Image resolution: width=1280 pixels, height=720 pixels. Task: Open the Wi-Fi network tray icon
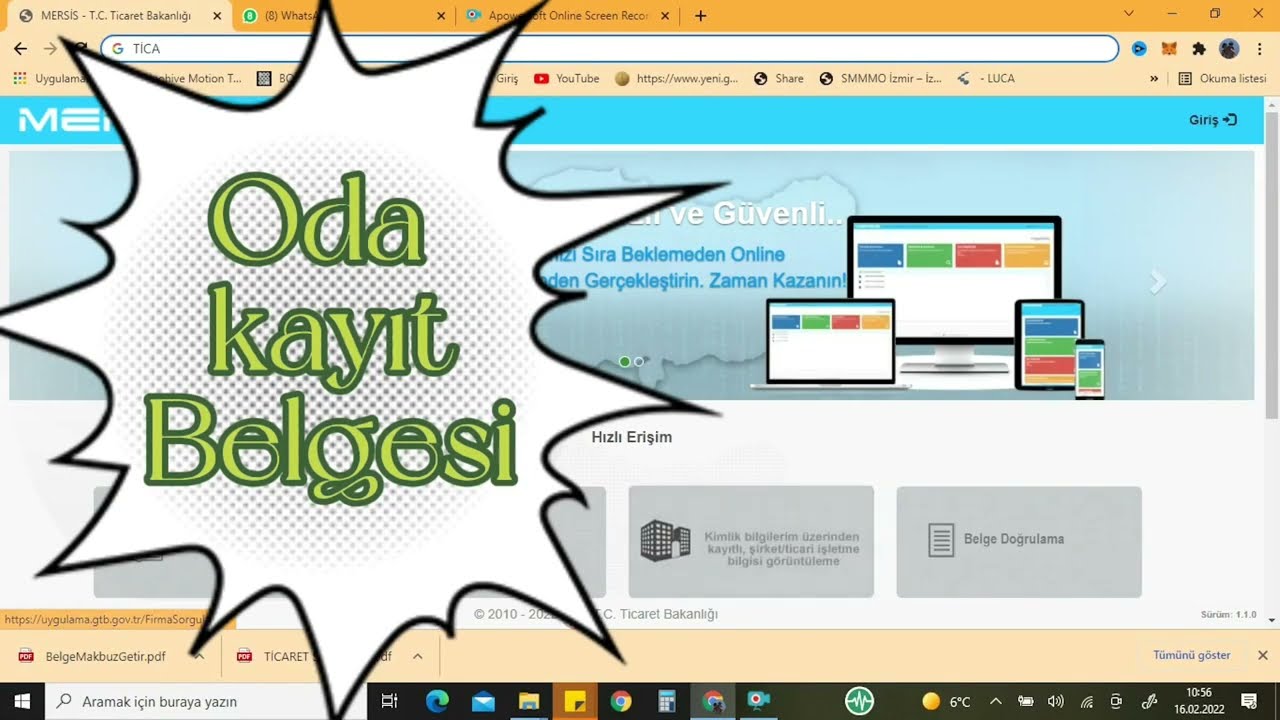1086,701
